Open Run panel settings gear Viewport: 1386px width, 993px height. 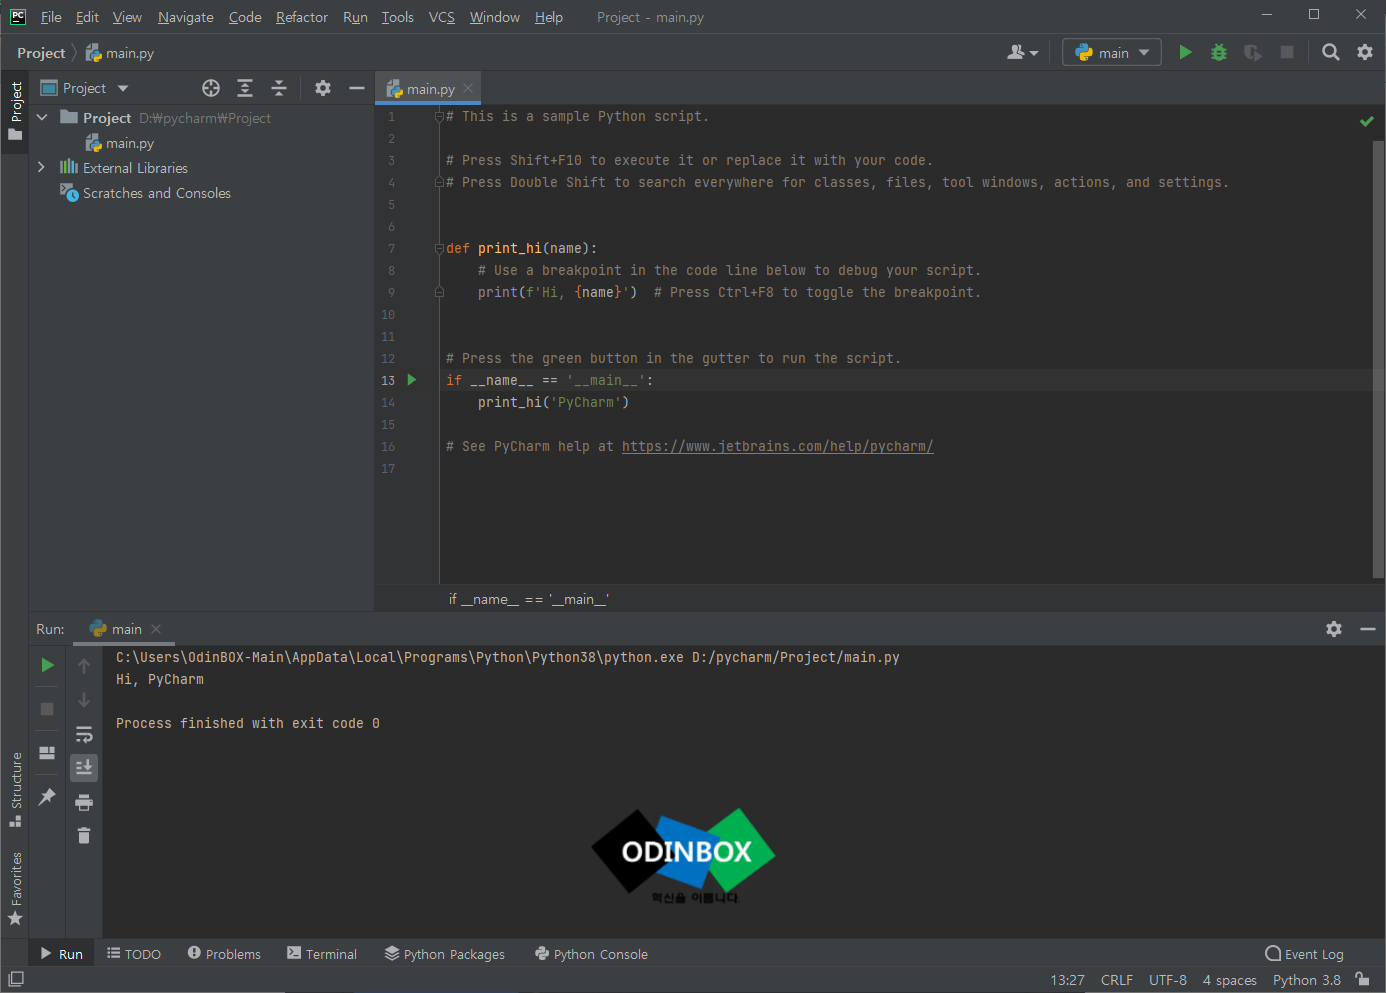[1334, 629]
